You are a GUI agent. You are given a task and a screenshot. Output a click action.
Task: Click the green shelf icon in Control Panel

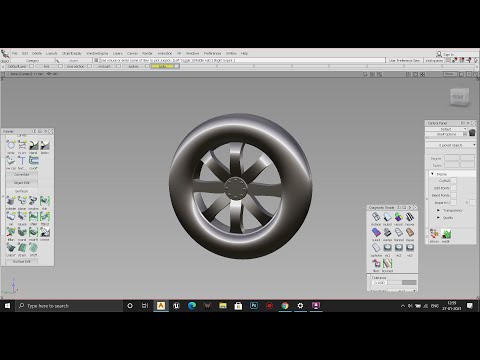446,234
